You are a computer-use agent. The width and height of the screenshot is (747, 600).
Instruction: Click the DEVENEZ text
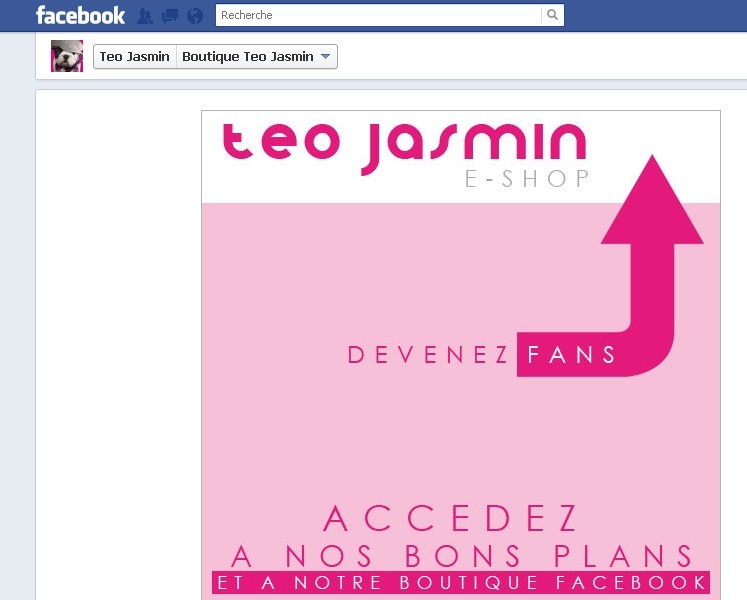[428, 355]
